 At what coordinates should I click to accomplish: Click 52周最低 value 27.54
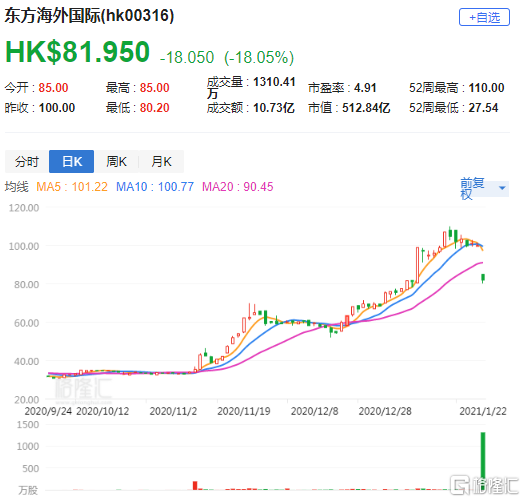483,108
